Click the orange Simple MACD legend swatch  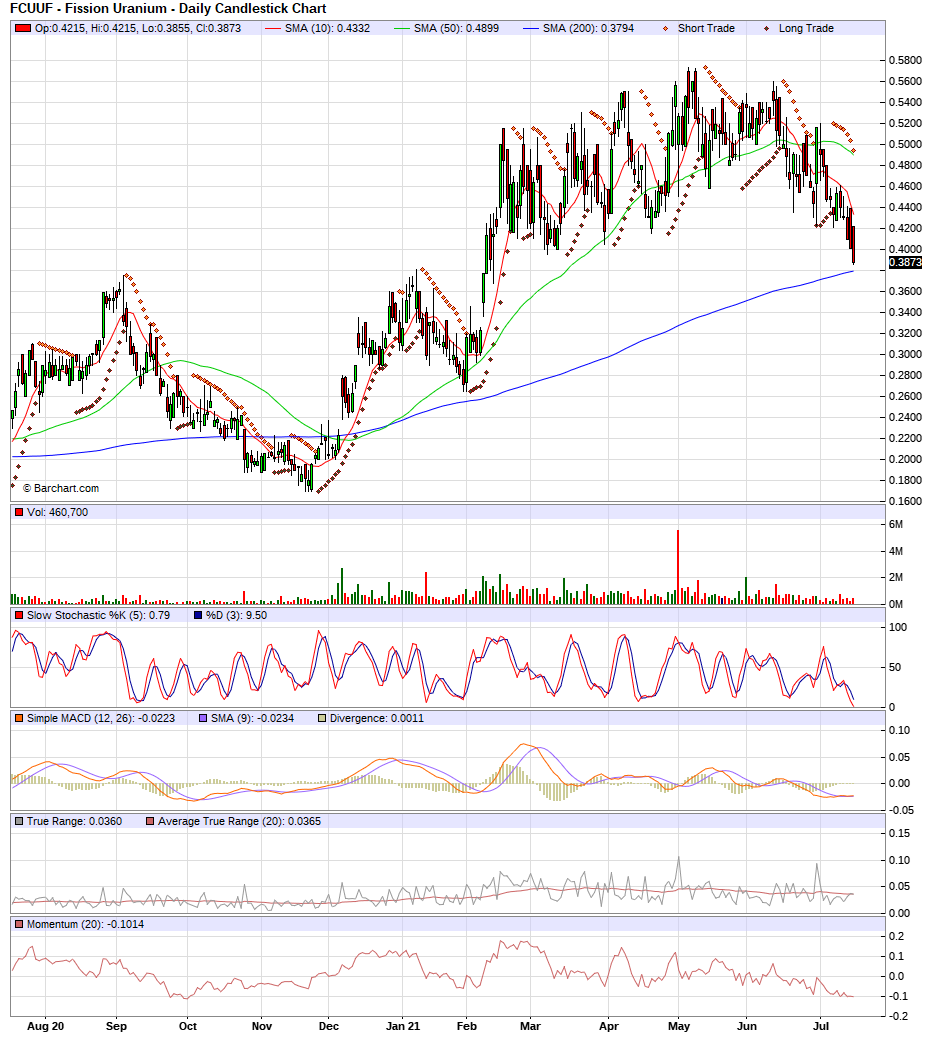point(19,719)
